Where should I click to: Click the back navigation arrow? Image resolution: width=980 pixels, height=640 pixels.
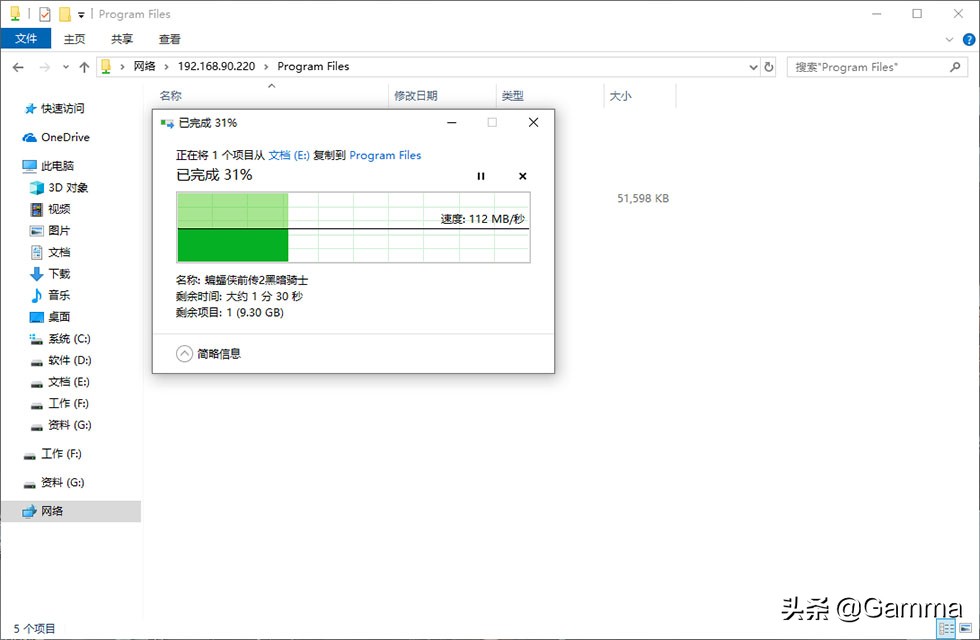coord(17,66)
